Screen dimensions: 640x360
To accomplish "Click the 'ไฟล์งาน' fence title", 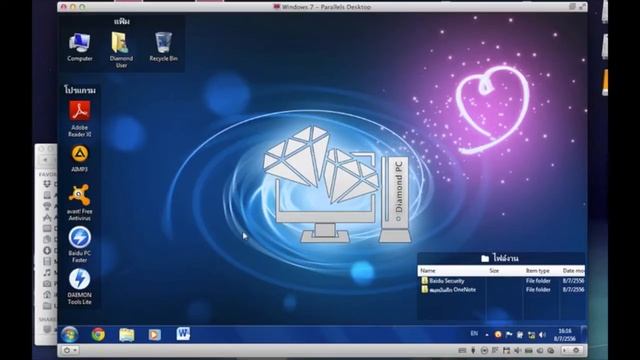I will click(x=505, y=258).
